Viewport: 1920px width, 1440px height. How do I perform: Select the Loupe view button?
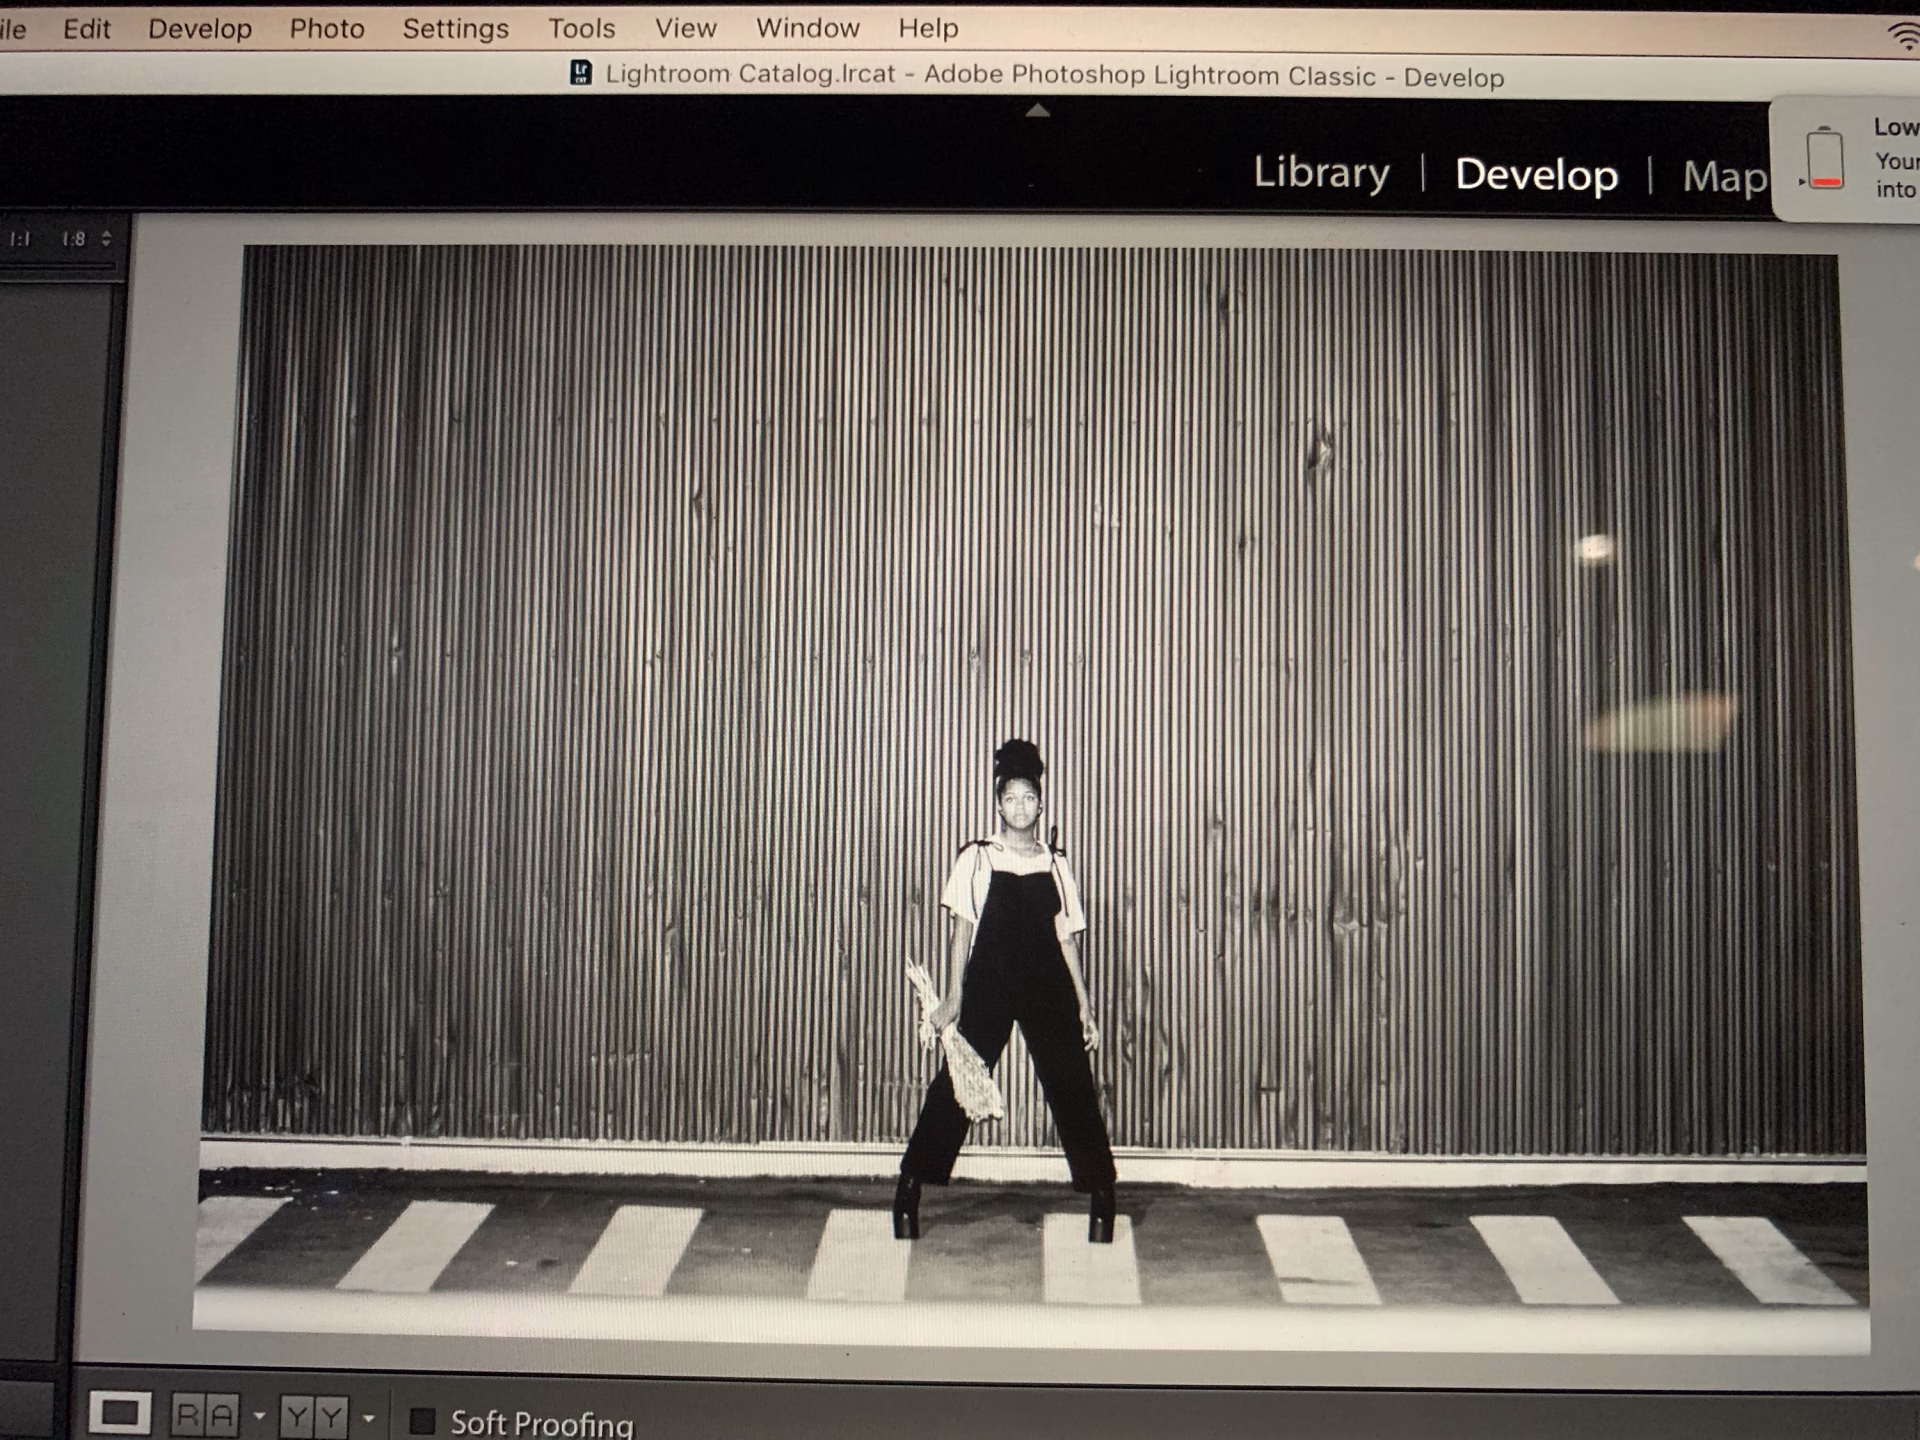pos(119,1413)
